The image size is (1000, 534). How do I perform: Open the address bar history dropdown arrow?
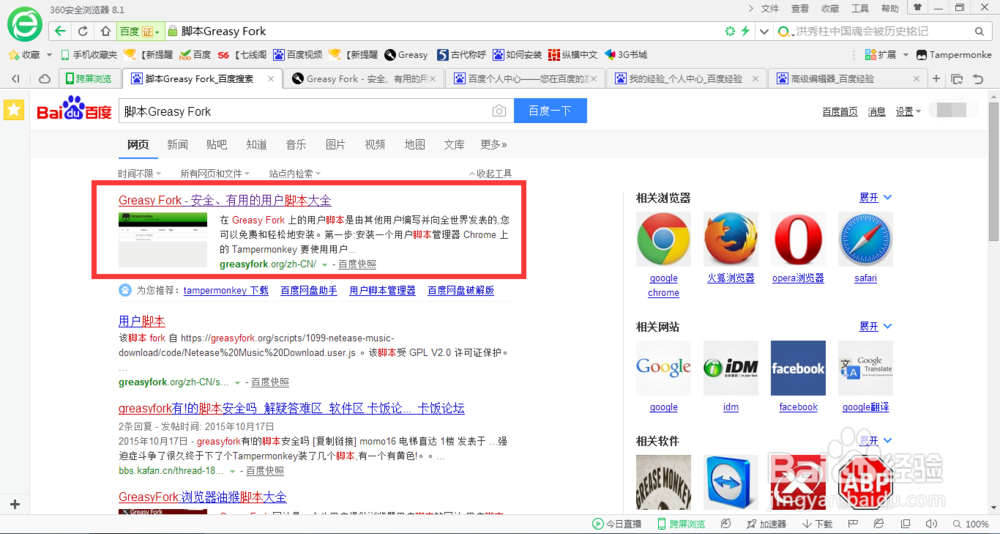coord(763,31)
